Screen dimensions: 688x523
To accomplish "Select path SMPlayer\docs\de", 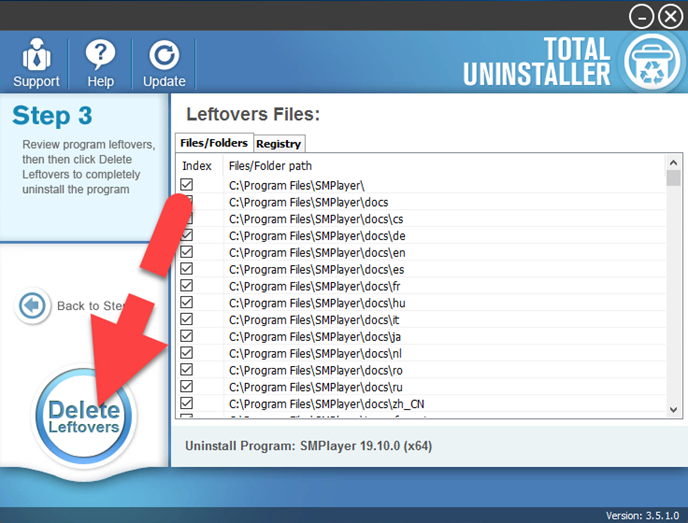I will coord(317,236).
